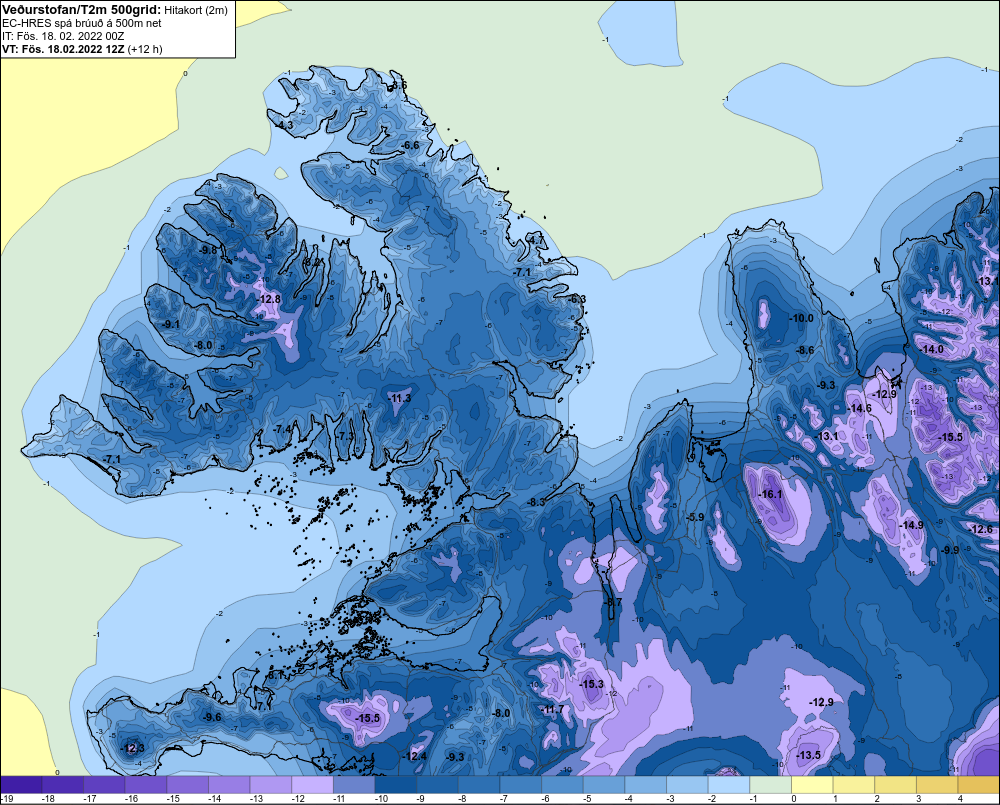1000x805 pixels.
Task: Click the -8.7 temperature label
Action: tap(613, 602)
